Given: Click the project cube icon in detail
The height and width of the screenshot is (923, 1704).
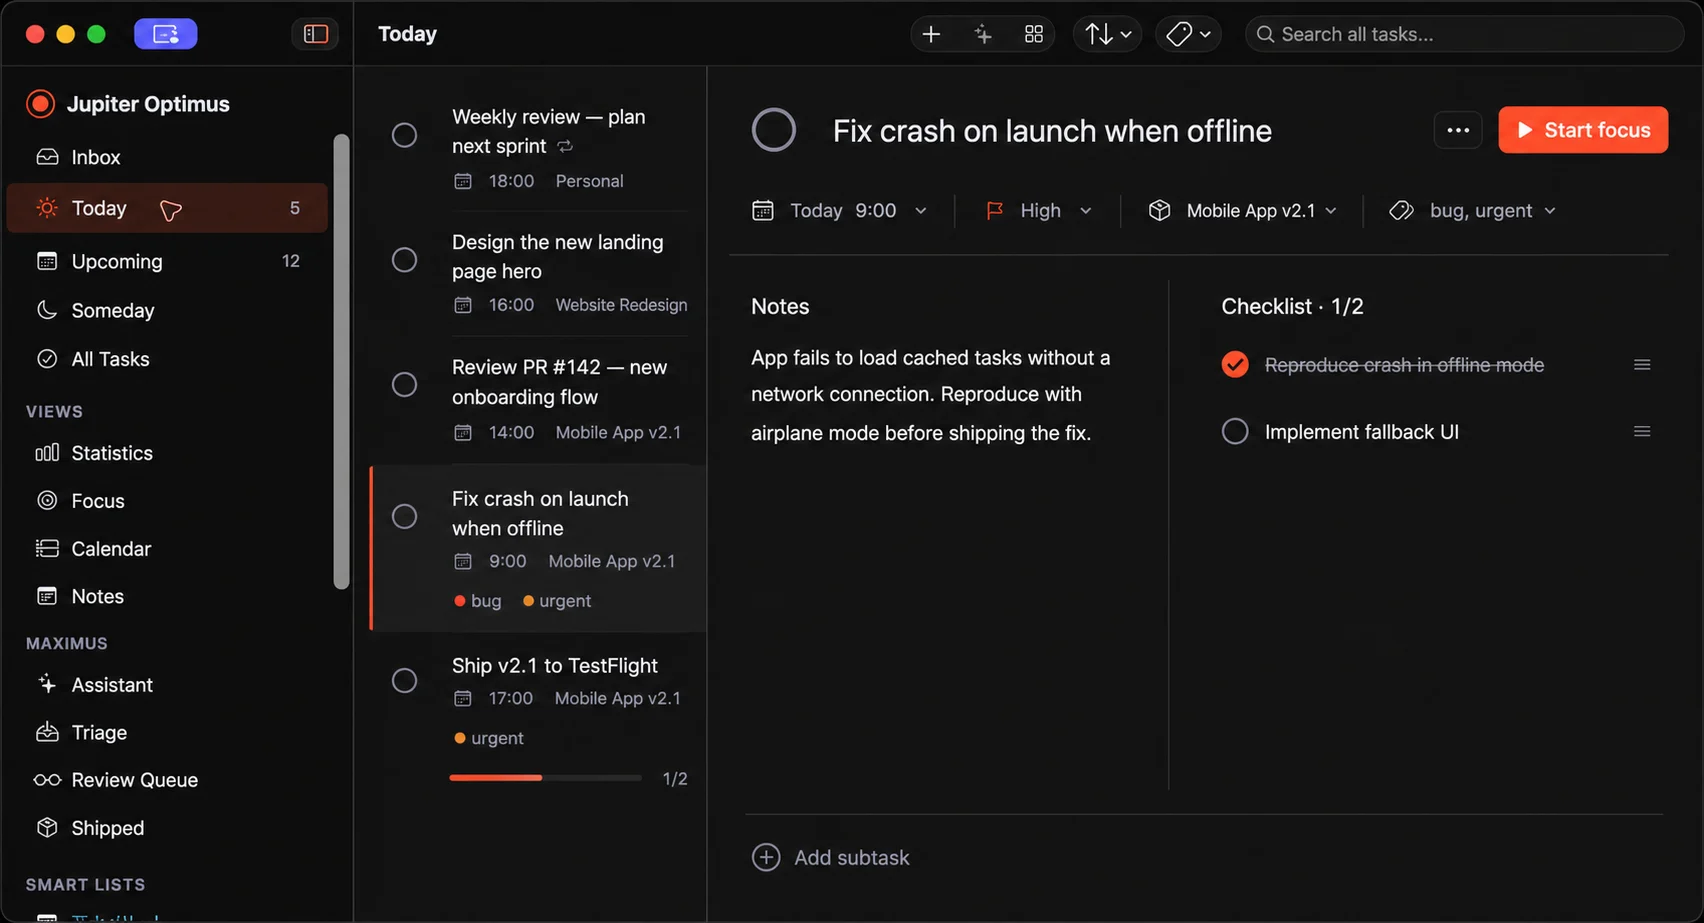Looking at the screenshot, I should tap(1159, 211).
